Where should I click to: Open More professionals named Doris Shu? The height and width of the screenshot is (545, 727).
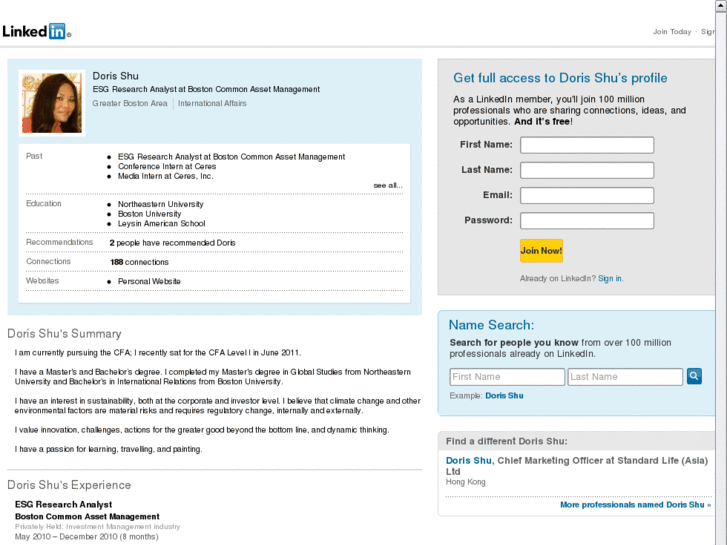[635, 505]
